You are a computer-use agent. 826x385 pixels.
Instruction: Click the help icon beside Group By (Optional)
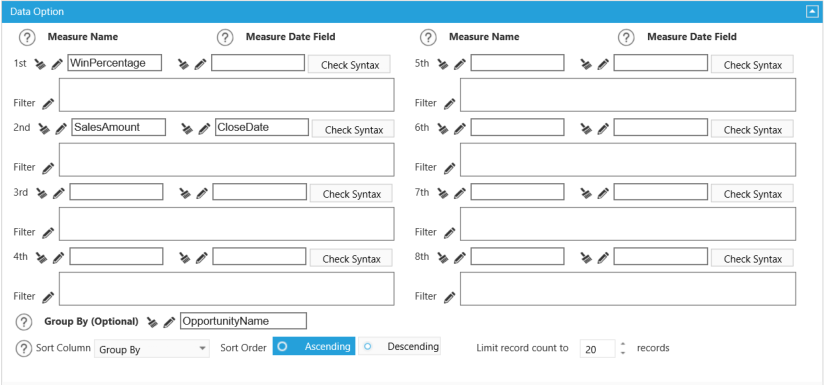(x=24, y=321)
